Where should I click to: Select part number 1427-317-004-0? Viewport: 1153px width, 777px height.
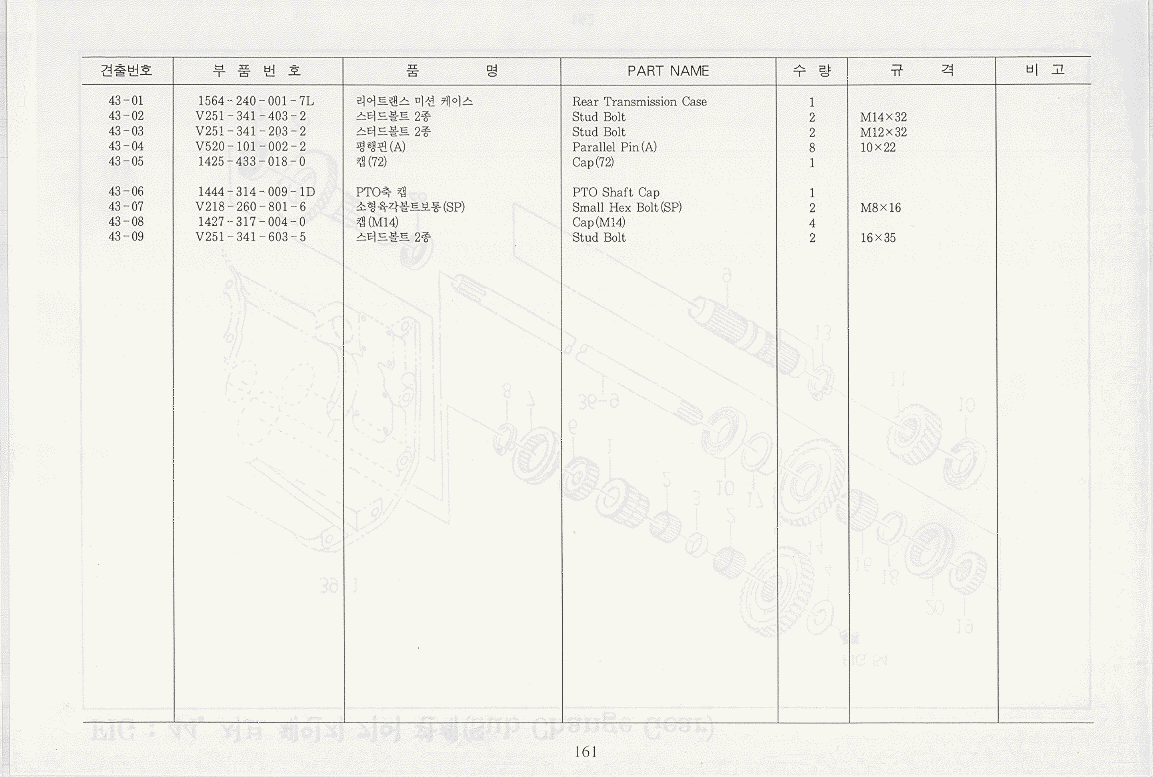click(252, 222)
